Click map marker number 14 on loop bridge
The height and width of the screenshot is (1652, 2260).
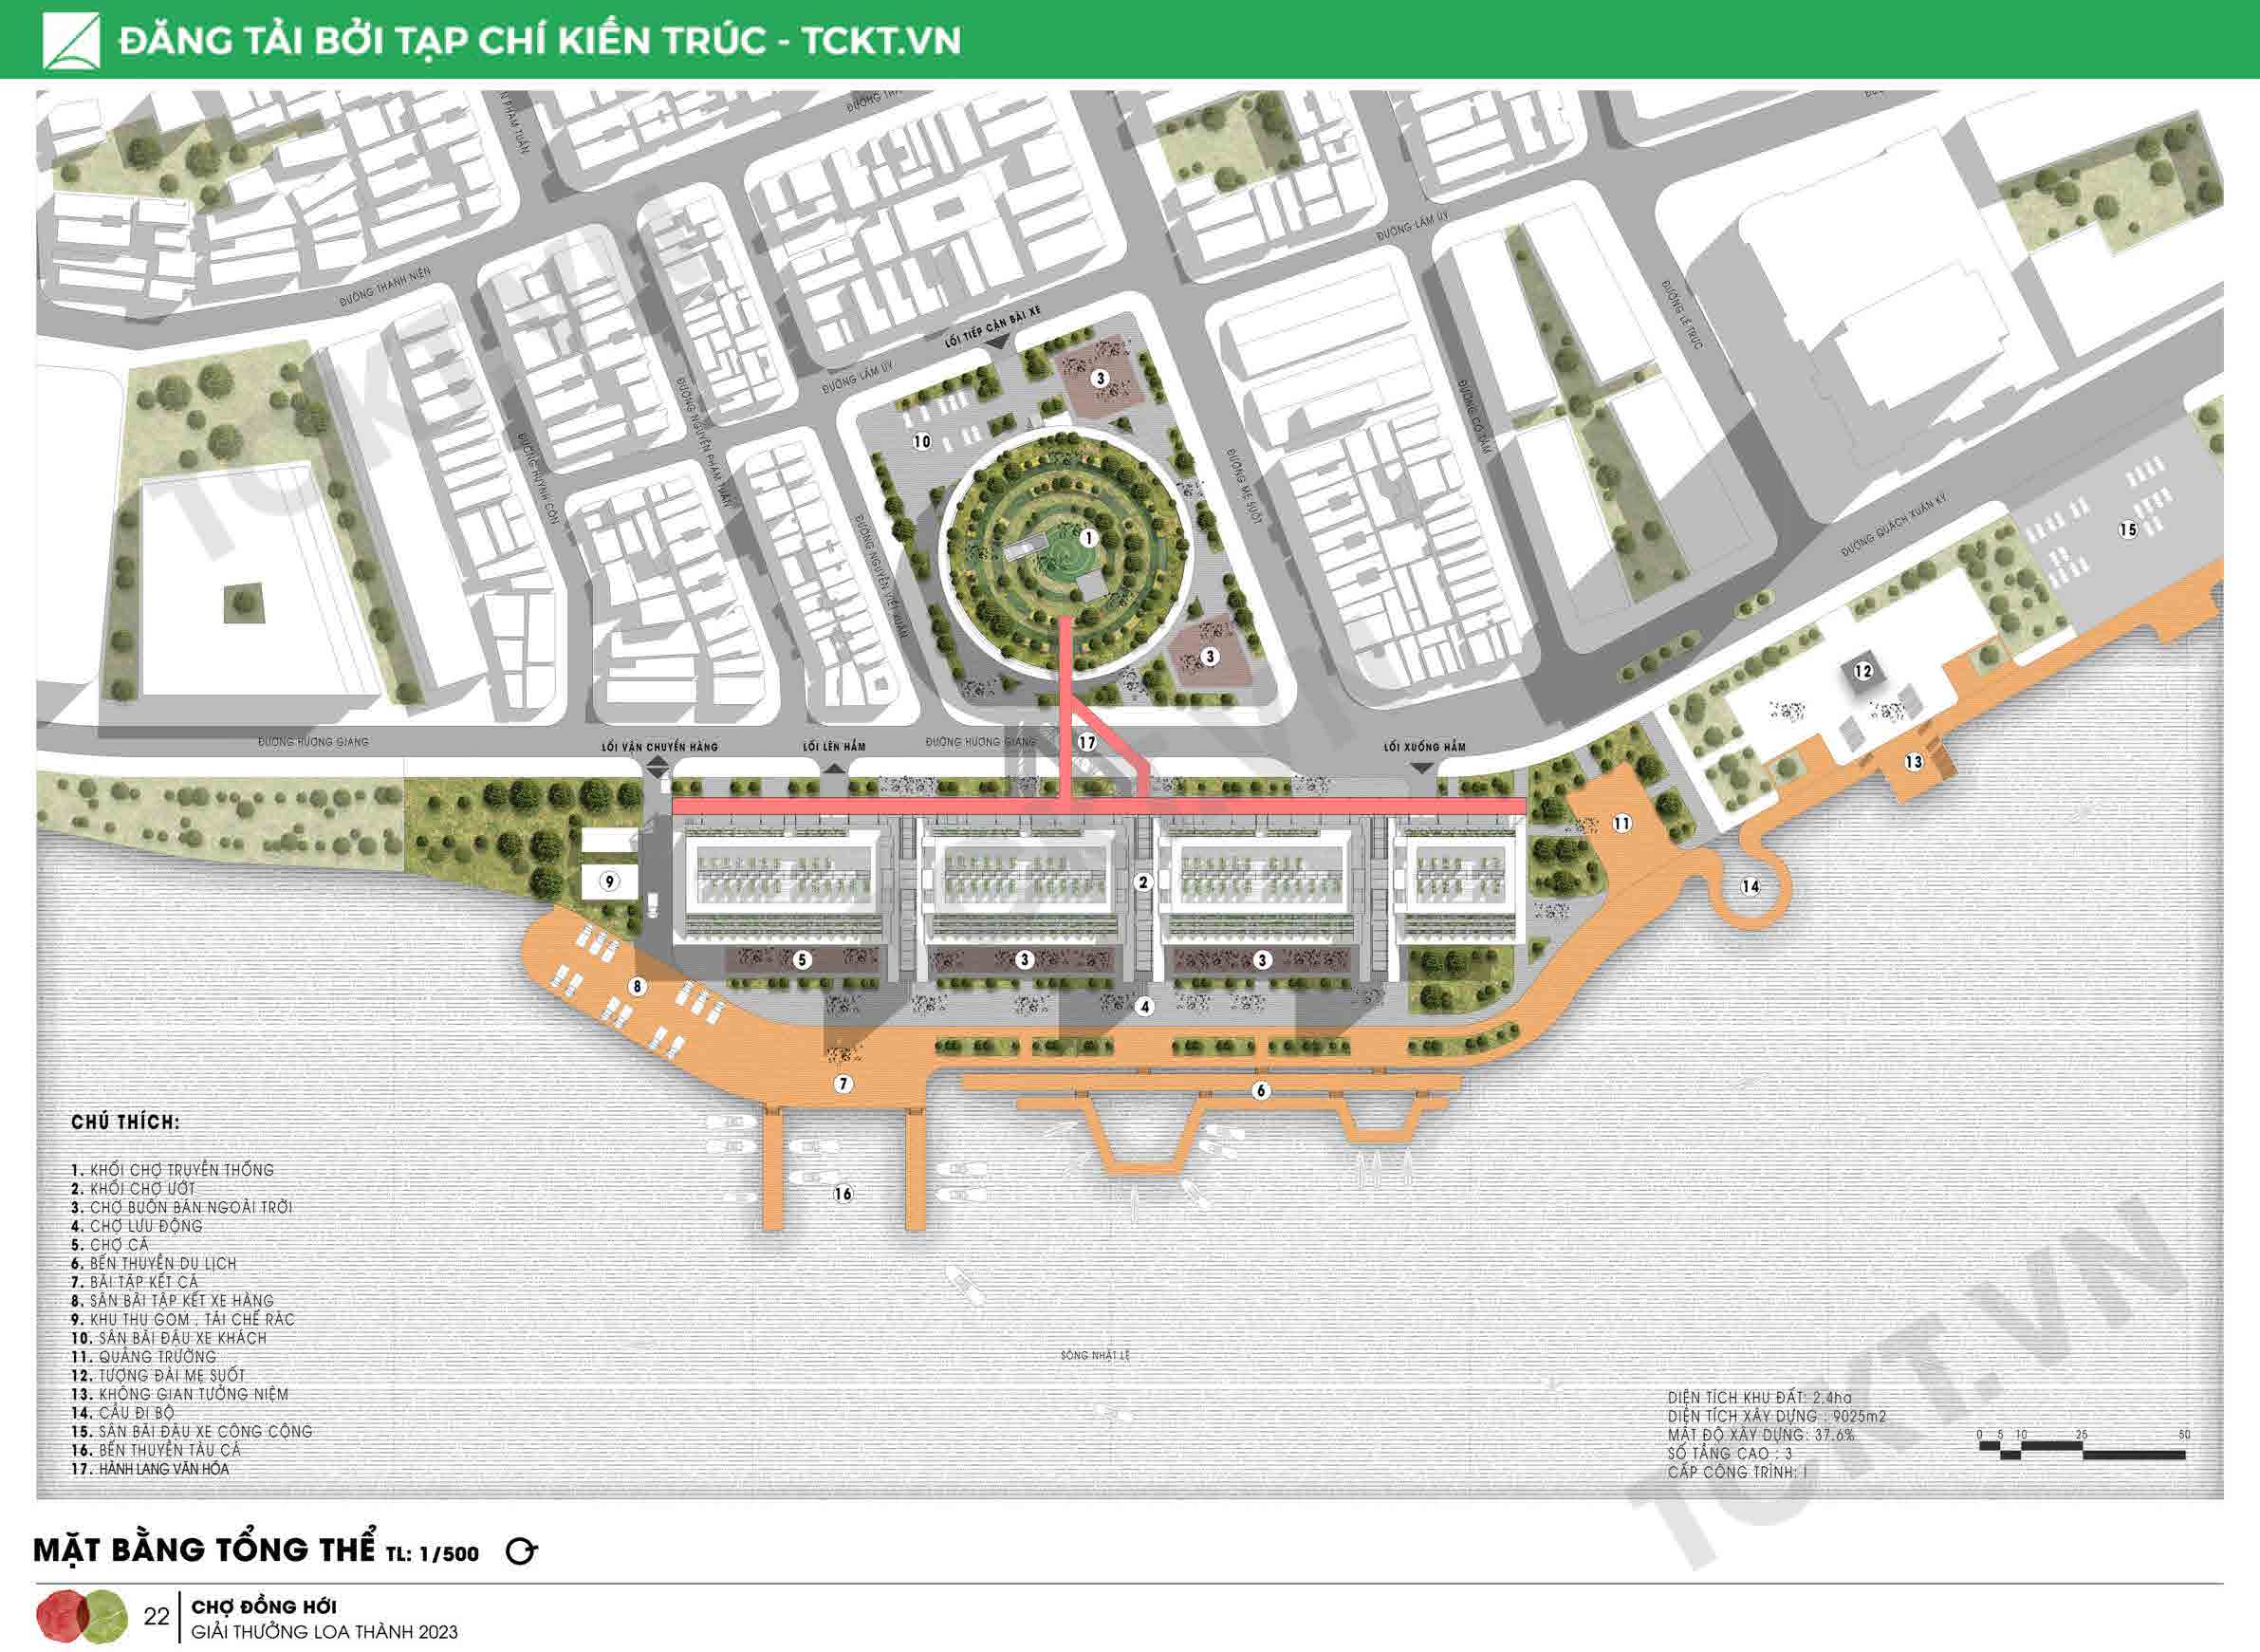tap(1750, 886)
